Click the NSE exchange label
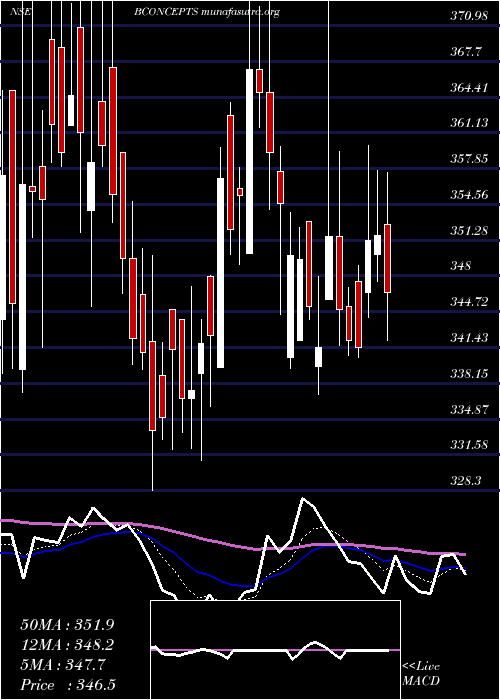This screenshot has width=500, height=700. [21, 12]
